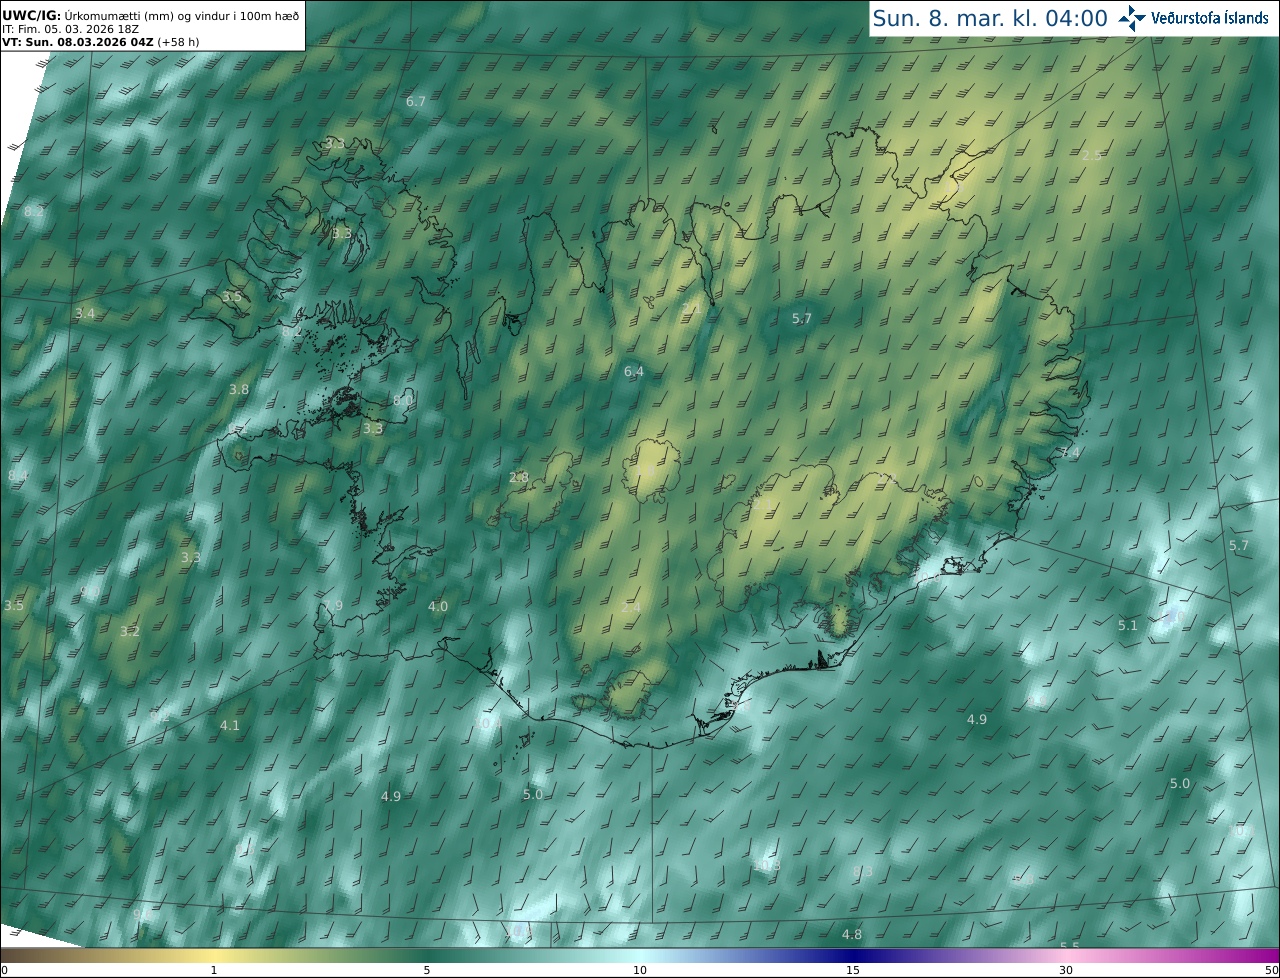Click the 'Sun. 8. mar. kl. 04:00' timestamp

990,18
